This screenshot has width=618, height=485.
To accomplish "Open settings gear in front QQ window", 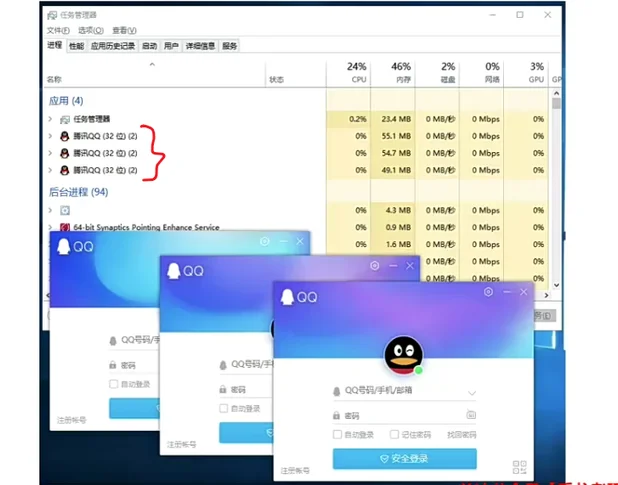I will (x=488, y=292).
